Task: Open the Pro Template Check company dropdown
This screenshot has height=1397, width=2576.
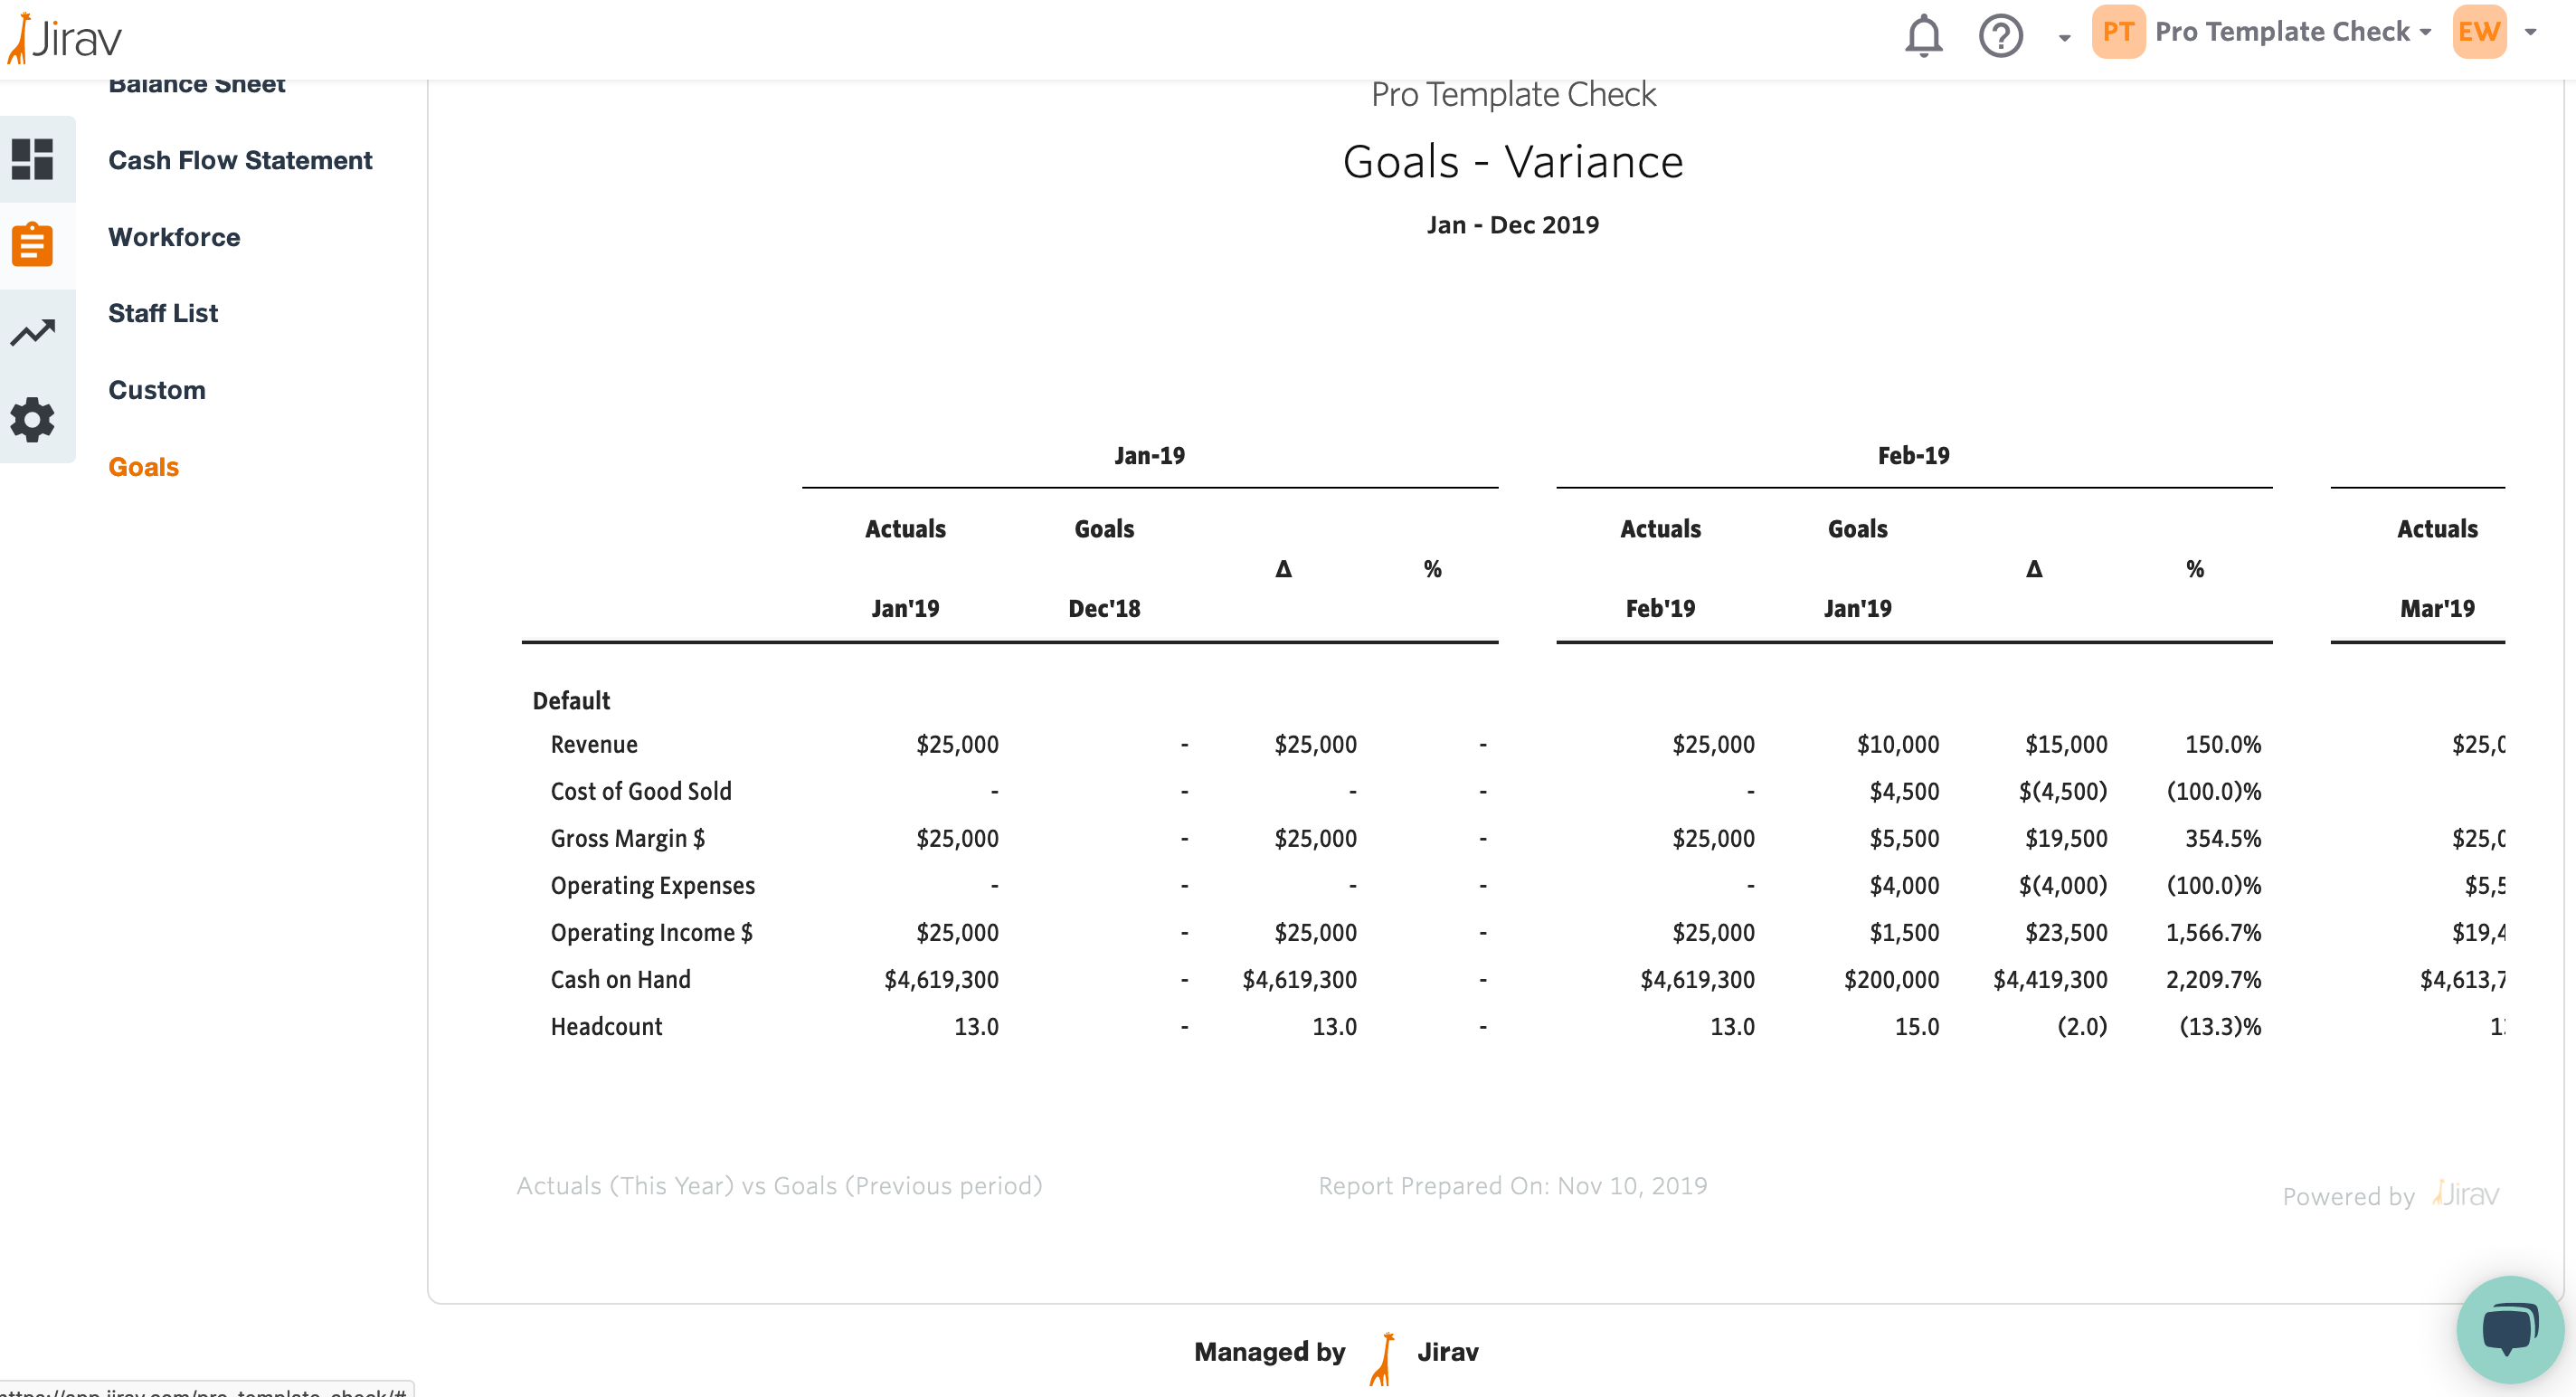Action: point(2293,32)
